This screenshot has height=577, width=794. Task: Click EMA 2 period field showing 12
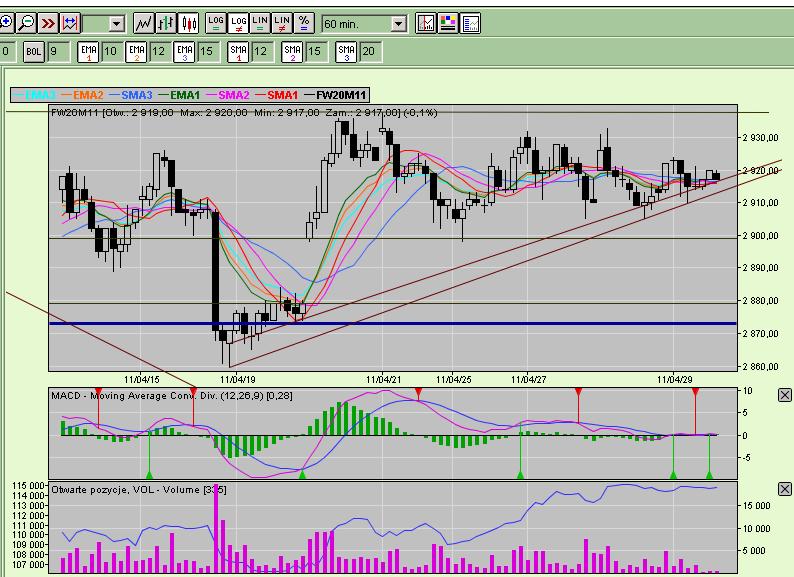click(x=160, y=51)
